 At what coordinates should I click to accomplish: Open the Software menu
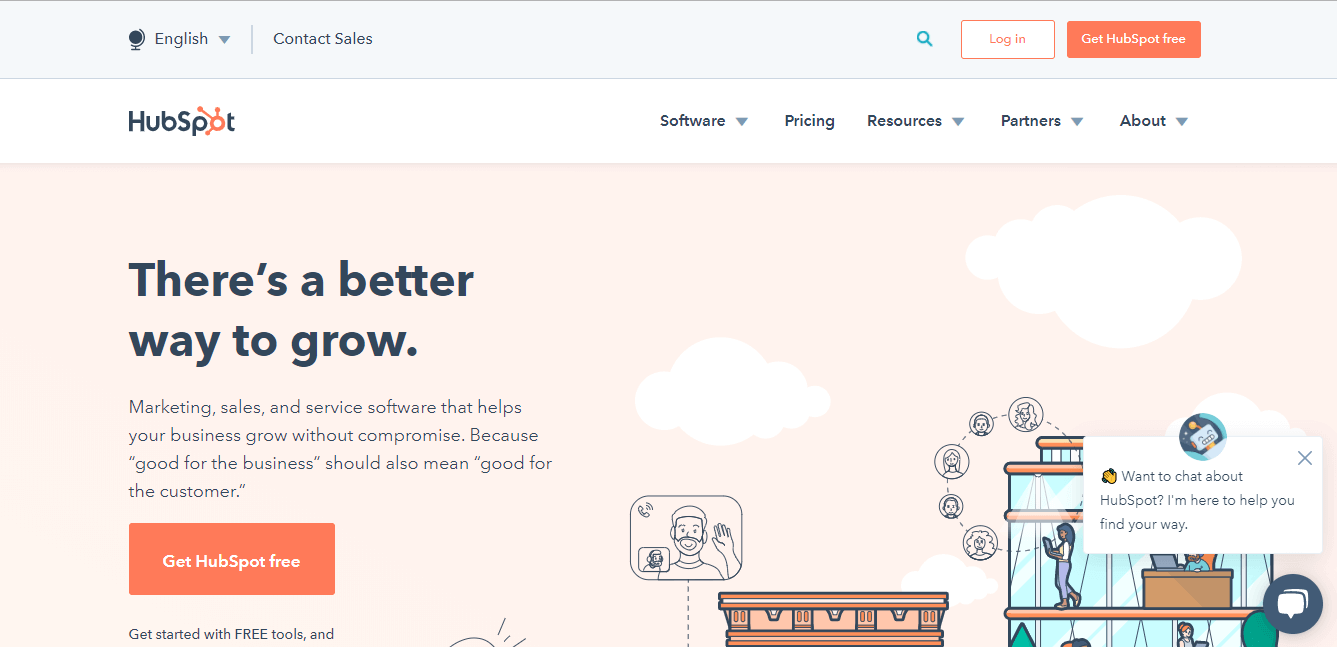point(692,121)
